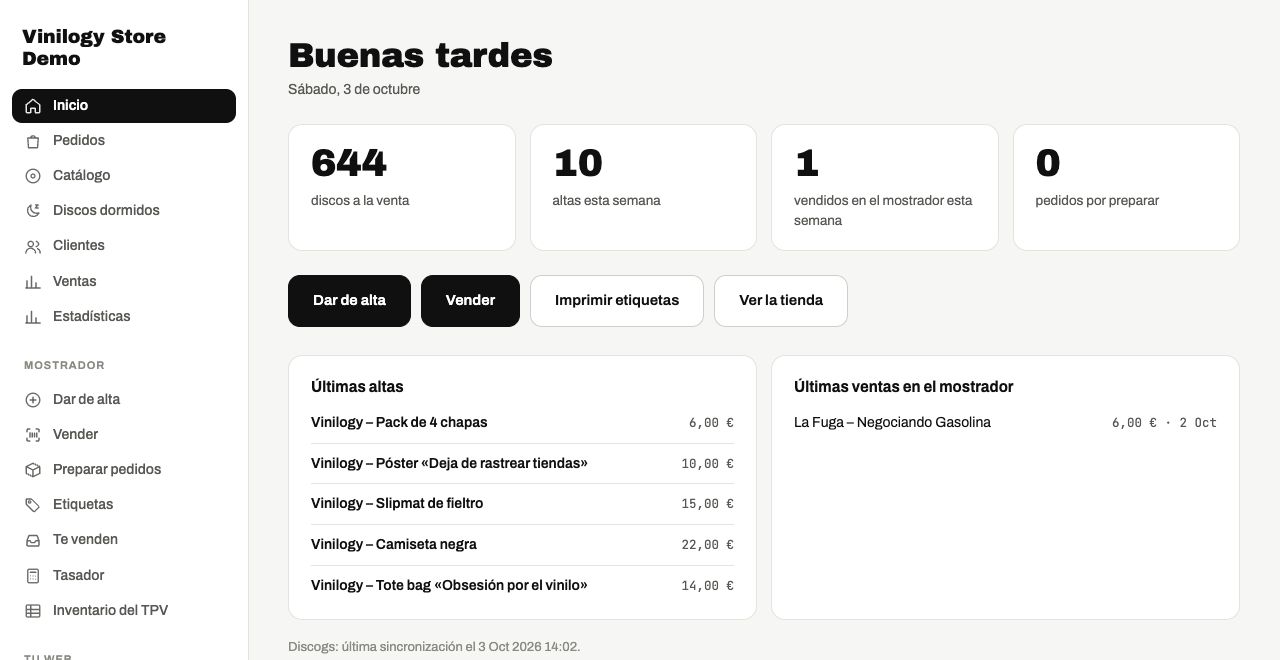Click the calculator icon beside Tasador
This screenshot has height=660, width=1280.
pos(33,576)
